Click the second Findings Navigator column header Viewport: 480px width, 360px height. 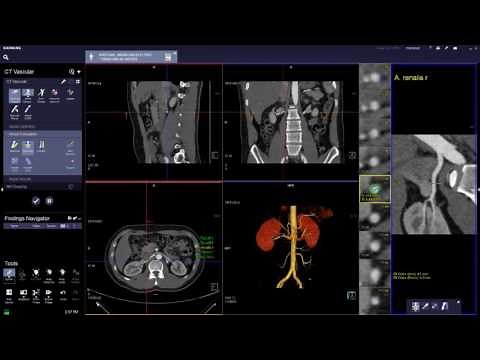pyautogui.click(x=36, y=226)
